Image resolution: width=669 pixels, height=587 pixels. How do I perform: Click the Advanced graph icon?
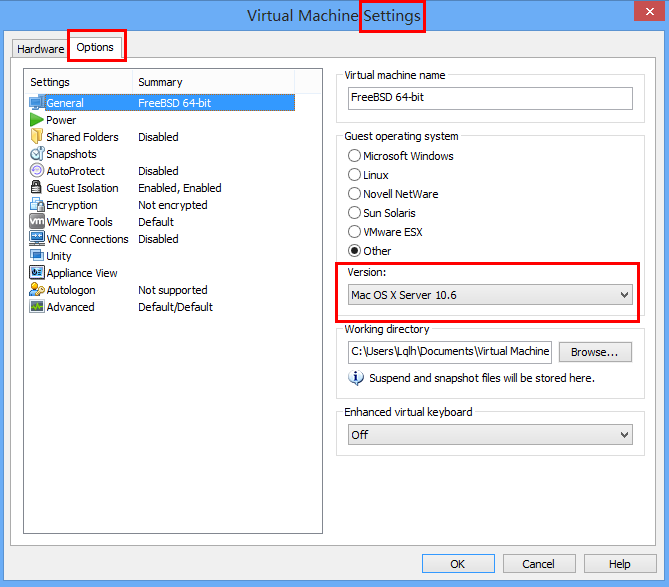click(37, 307)
